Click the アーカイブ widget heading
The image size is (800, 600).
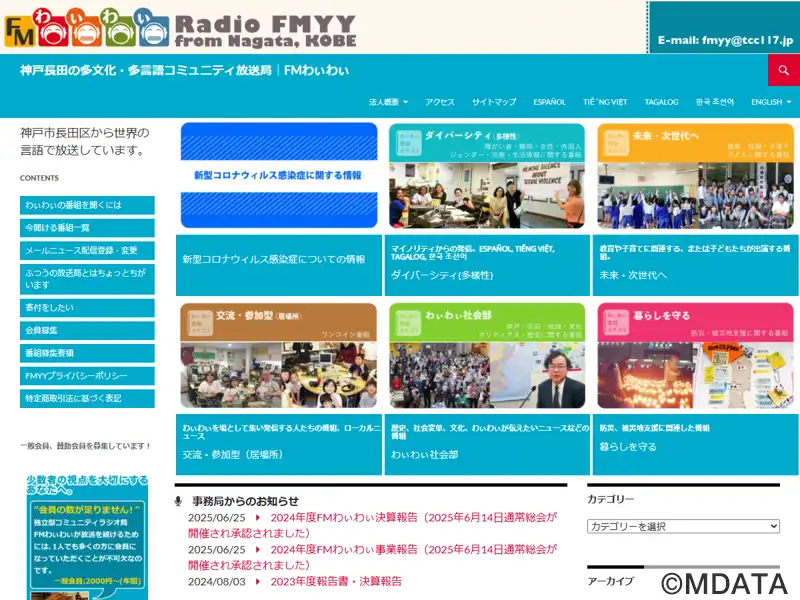611,581
